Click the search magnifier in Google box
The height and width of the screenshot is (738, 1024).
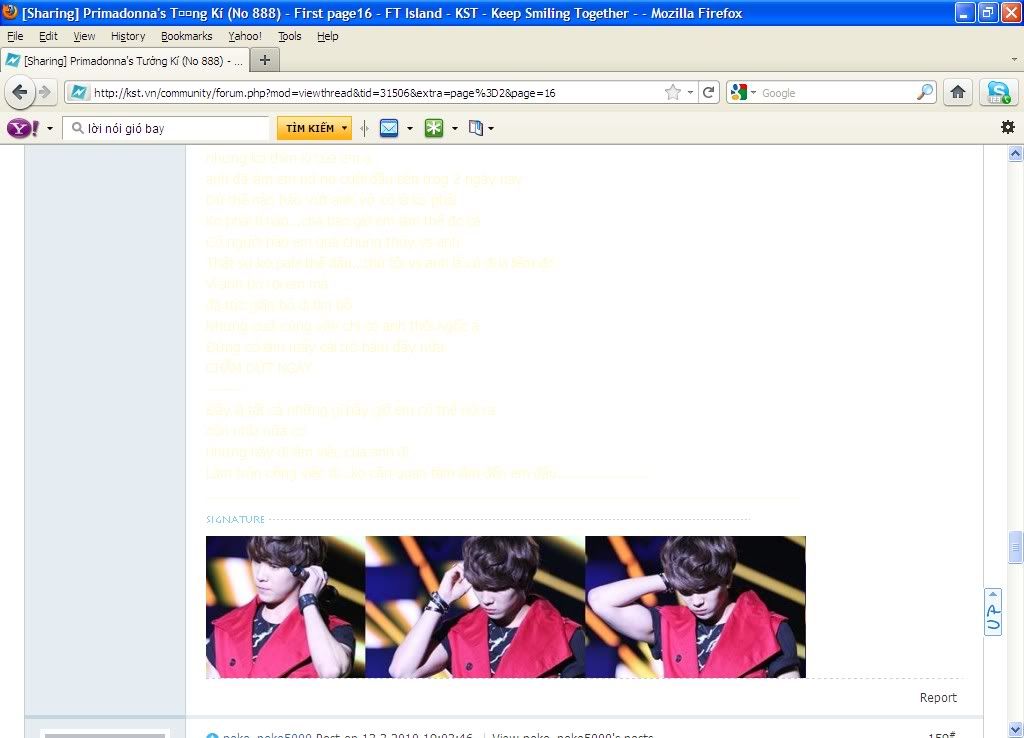point(925,92)
